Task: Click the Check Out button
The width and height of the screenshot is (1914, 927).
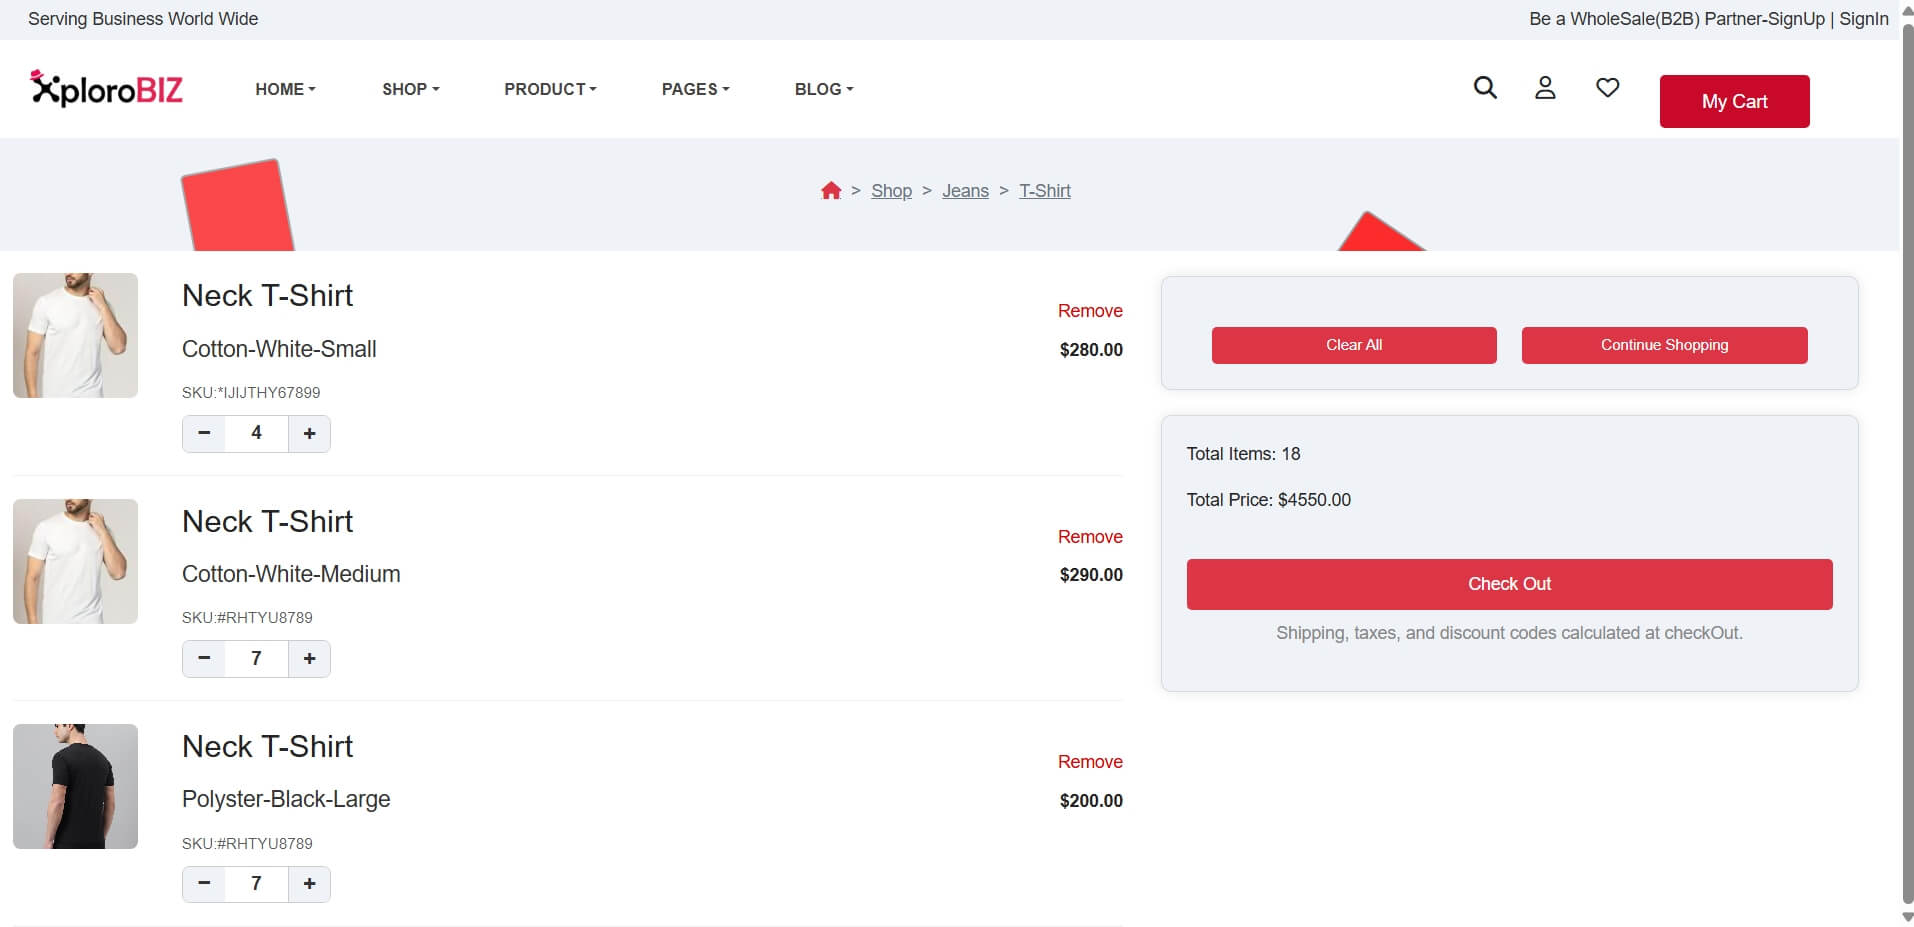Action: [1509, 583]
